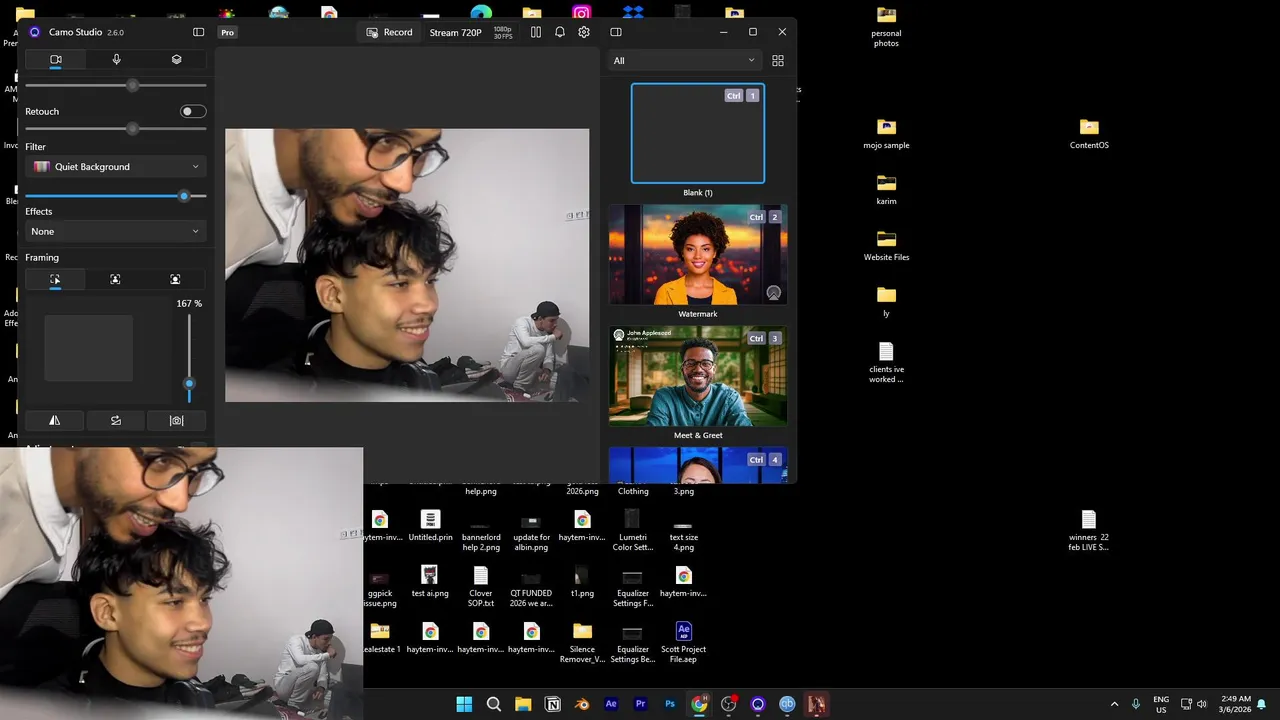This screenshot has width=1280, height=720.
Task: Select the clients ive worked text file
Action: (x=886, y=363)
